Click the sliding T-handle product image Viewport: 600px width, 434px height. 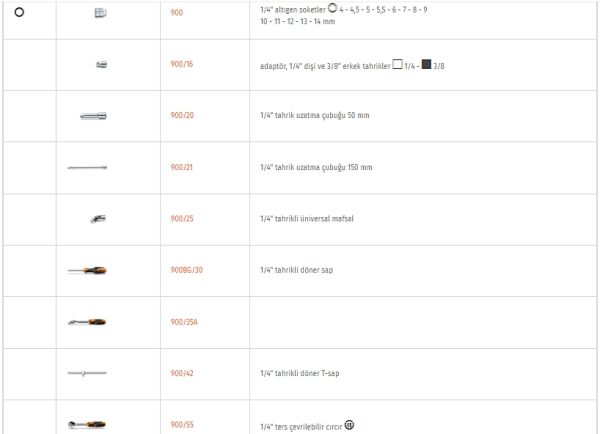pyautogui.click(x=87, y=373)
